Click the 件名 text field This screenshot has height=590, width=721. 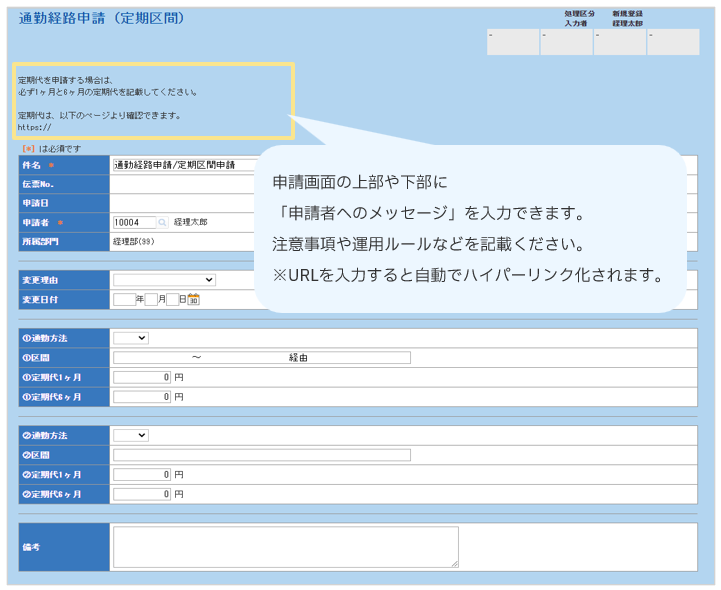coord(180,164)
